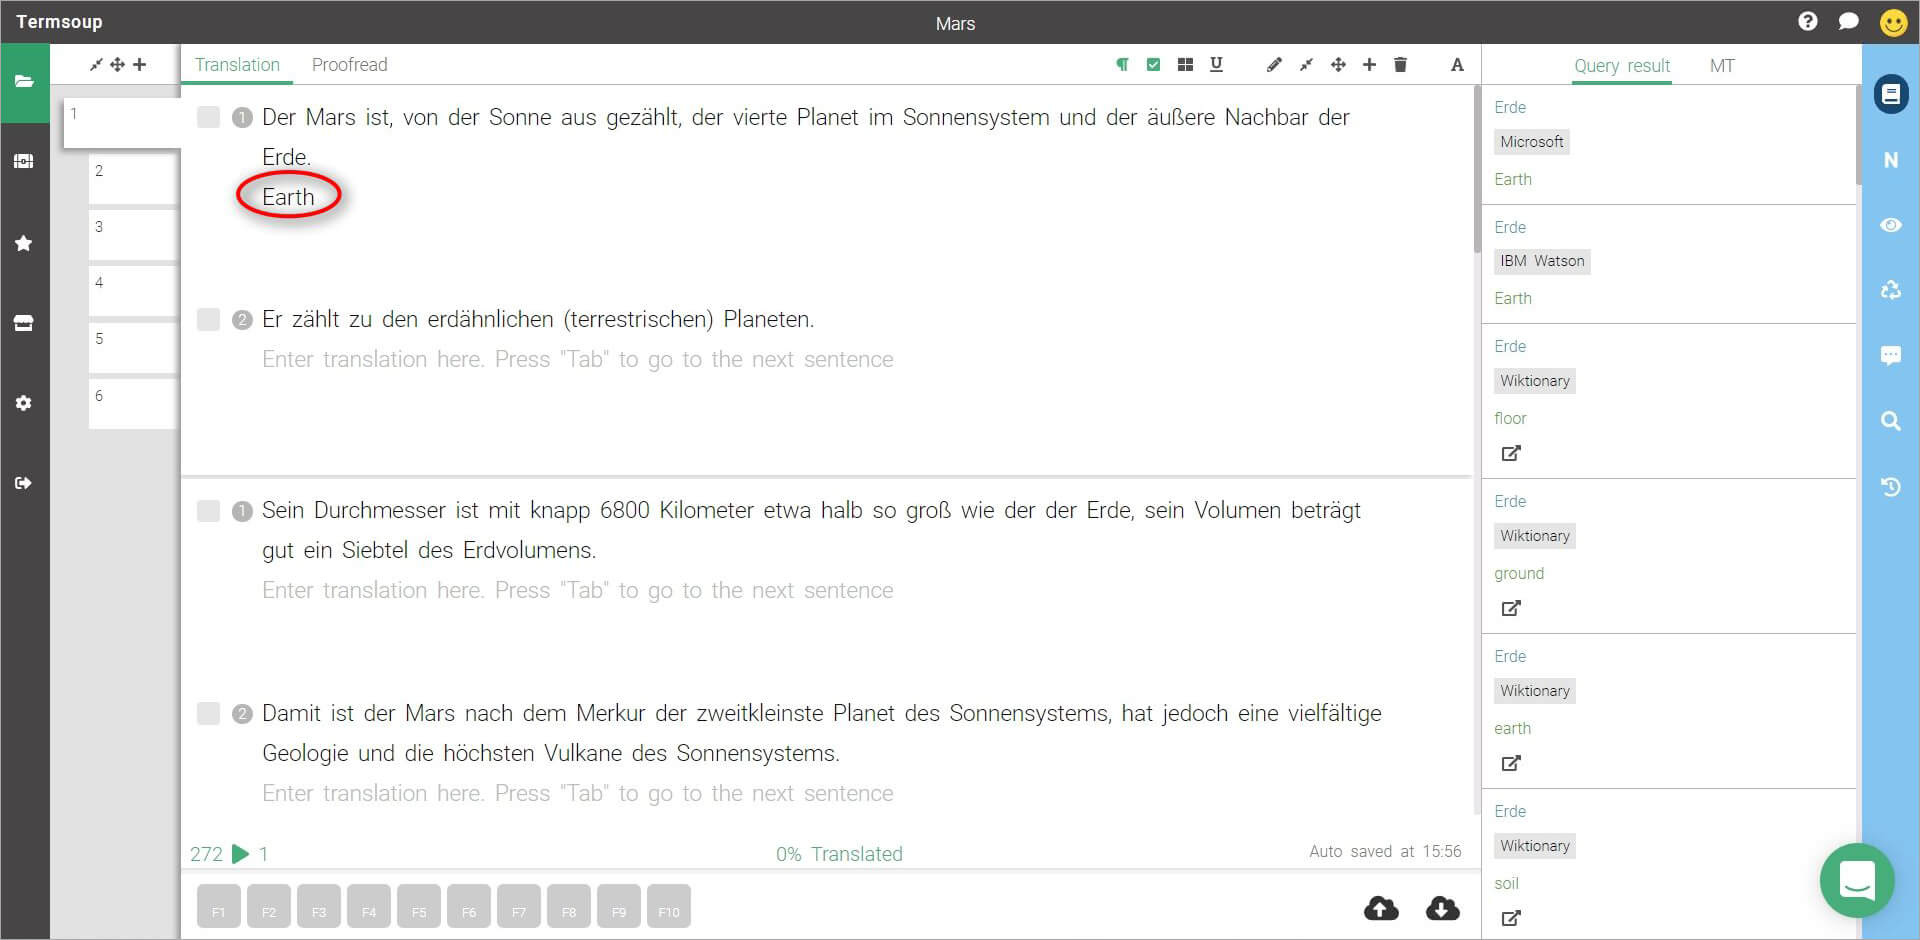Click the sign-out icon in left sidebar
The image size is (1920, 940).
coord(24,483)
